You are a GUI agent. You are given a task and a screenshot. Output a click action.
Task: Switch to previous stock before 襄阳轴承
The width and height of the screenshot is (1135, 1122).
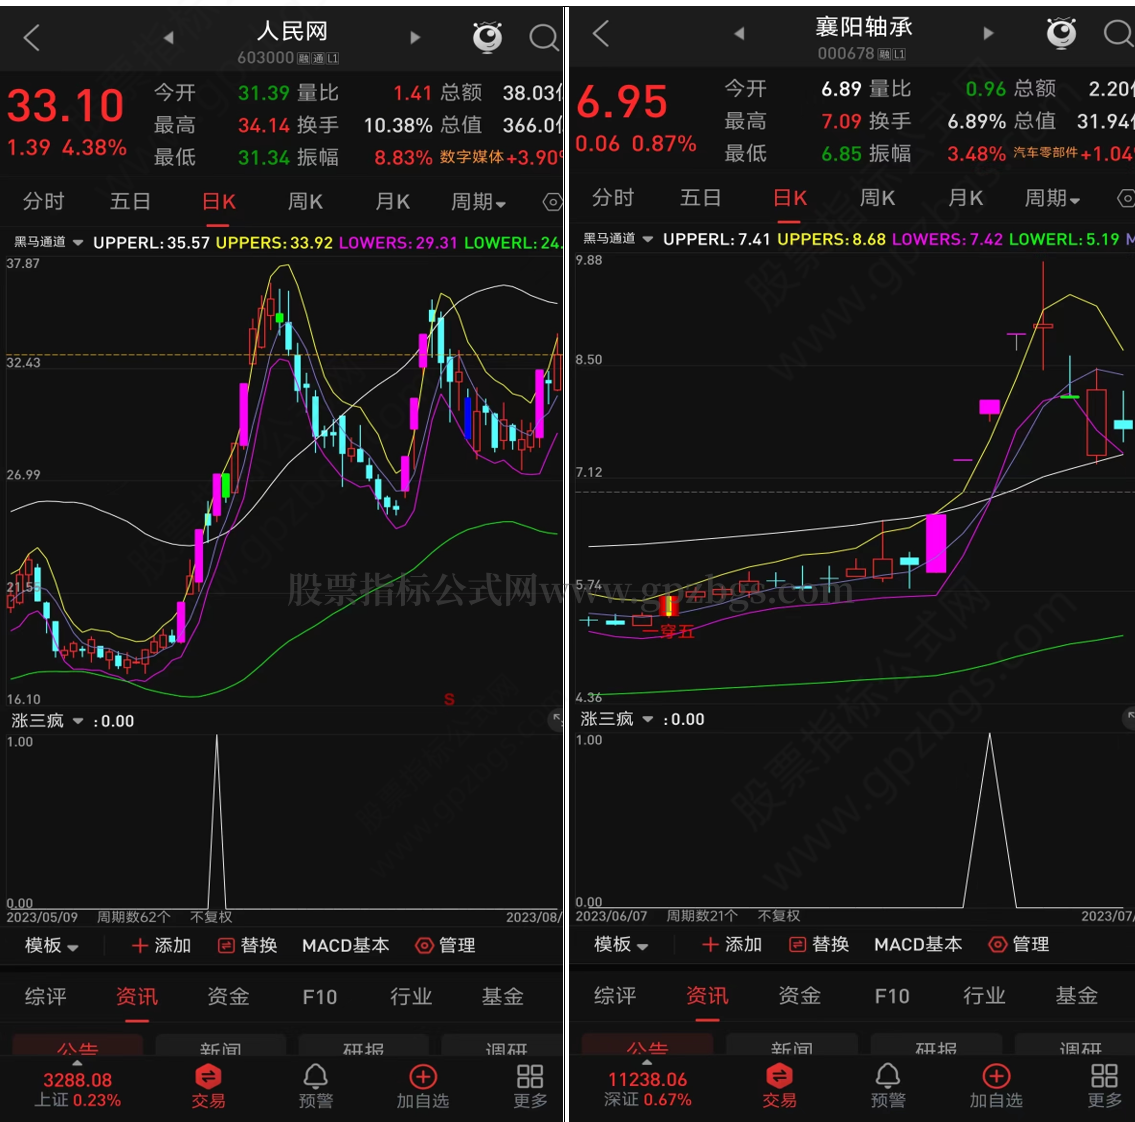739,33
